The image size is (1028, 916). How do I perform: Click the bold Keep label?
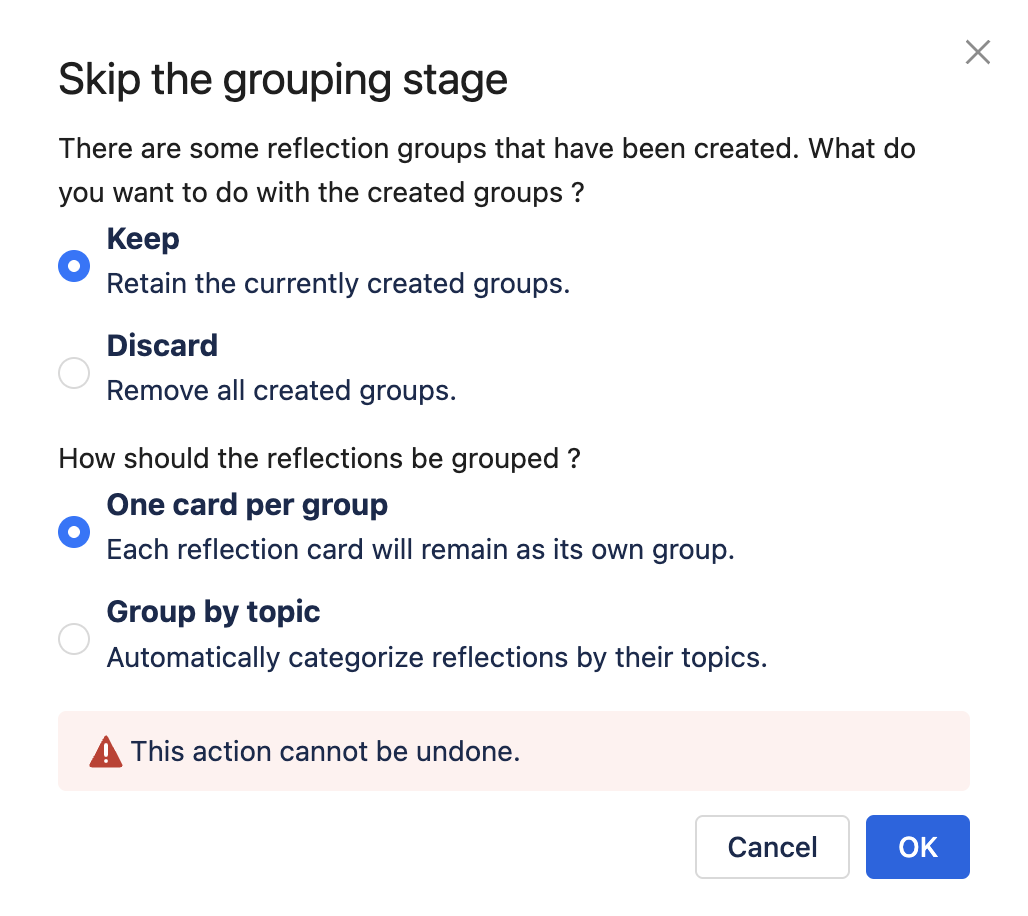(143, 239)
